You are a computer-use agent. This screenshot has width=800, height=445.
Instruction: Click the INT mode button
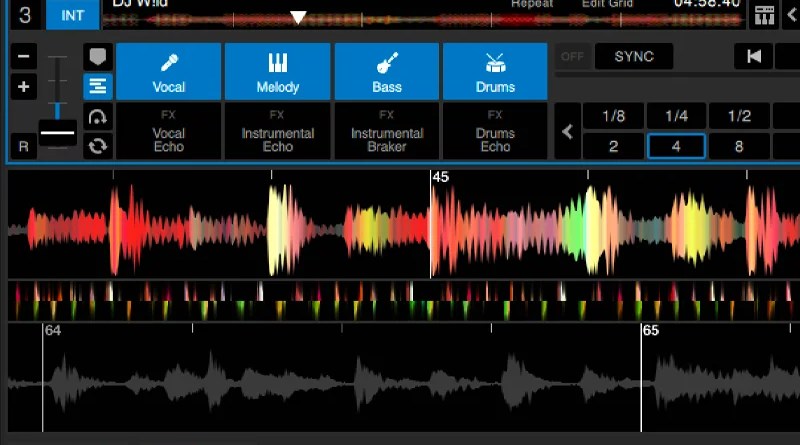click(x=72, y=15)
